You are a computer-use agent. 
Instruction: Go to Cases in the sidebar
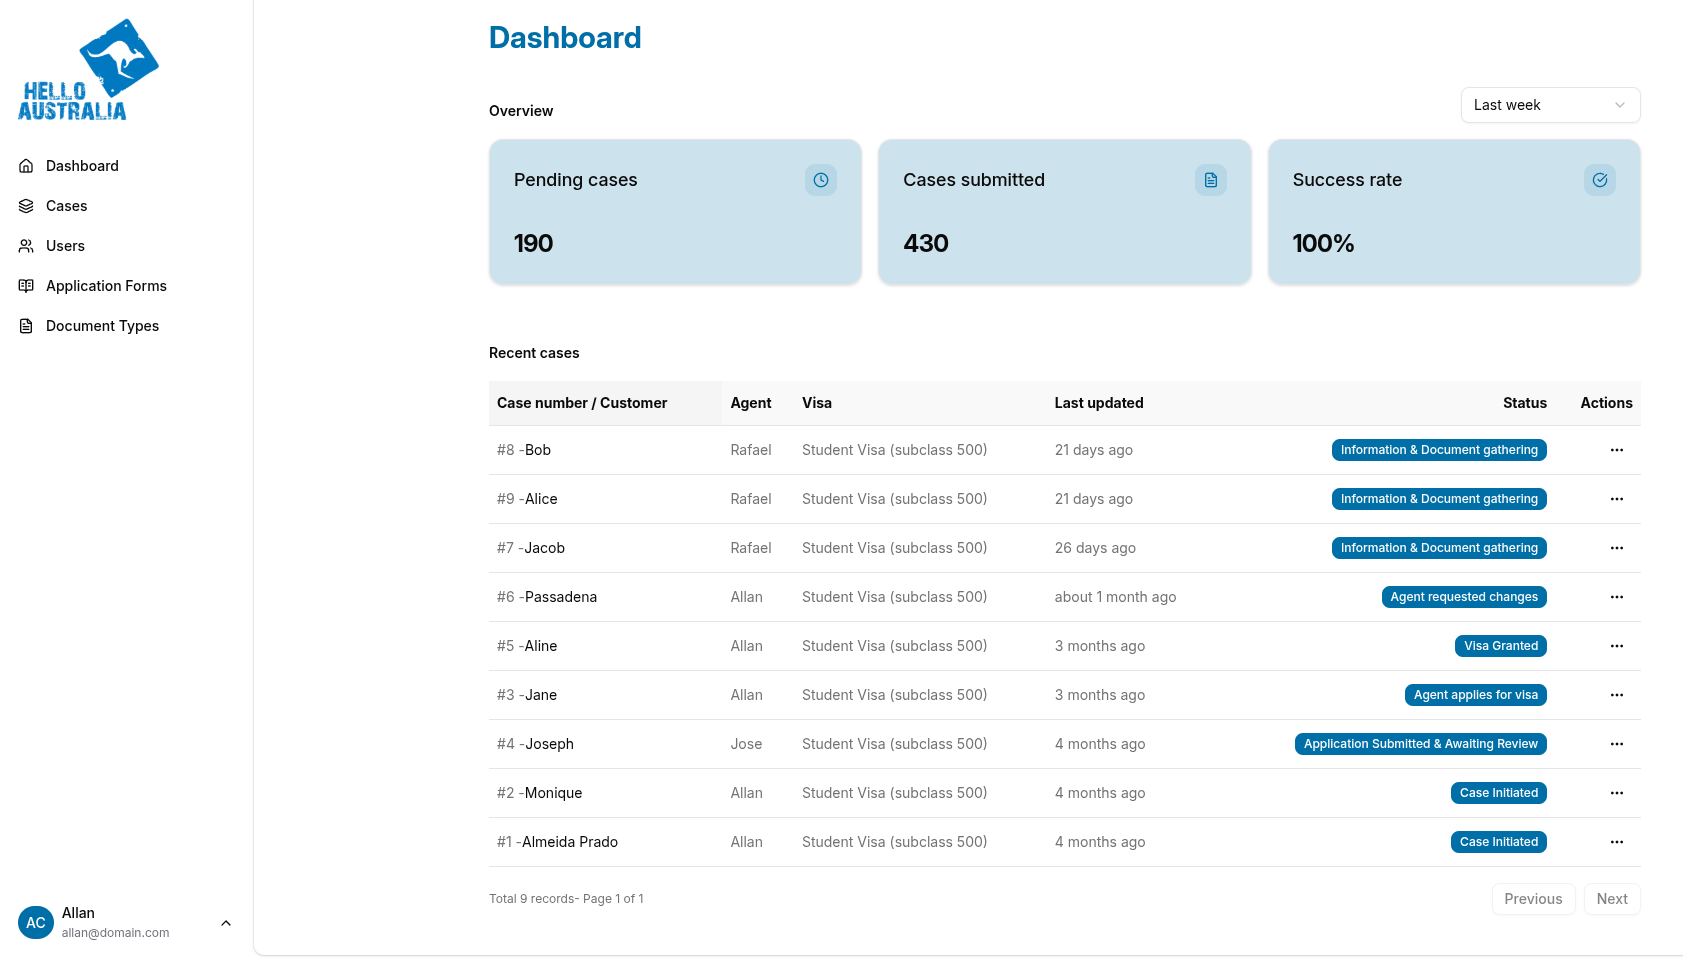point(66,206)
